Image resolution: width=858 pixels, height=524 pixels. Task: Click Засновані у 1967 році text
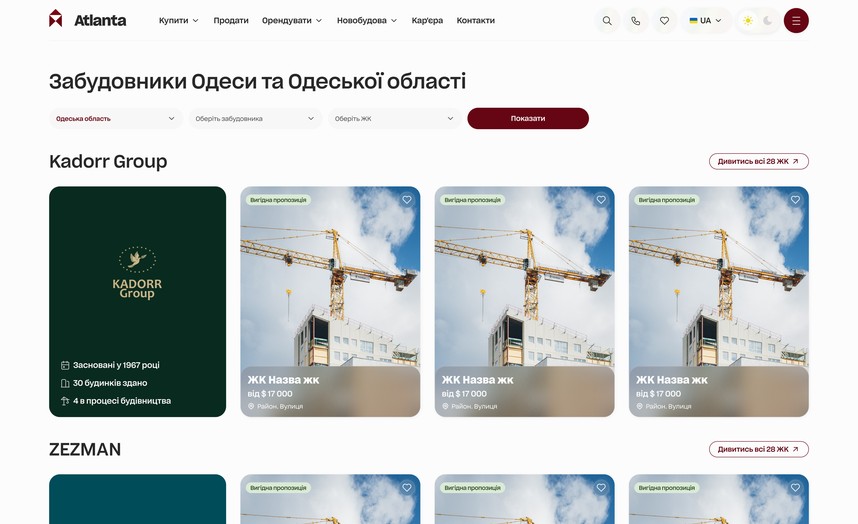pos(117,365)
